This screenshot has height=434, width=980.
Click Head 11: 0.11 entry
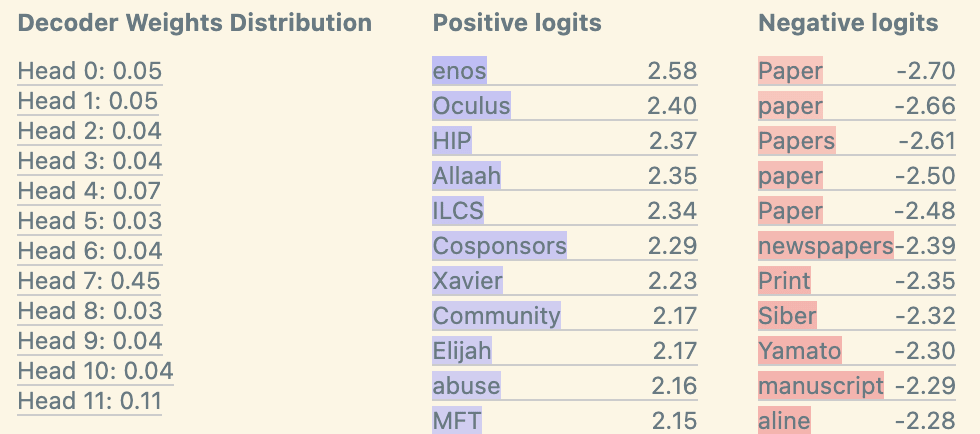point(89,401)
